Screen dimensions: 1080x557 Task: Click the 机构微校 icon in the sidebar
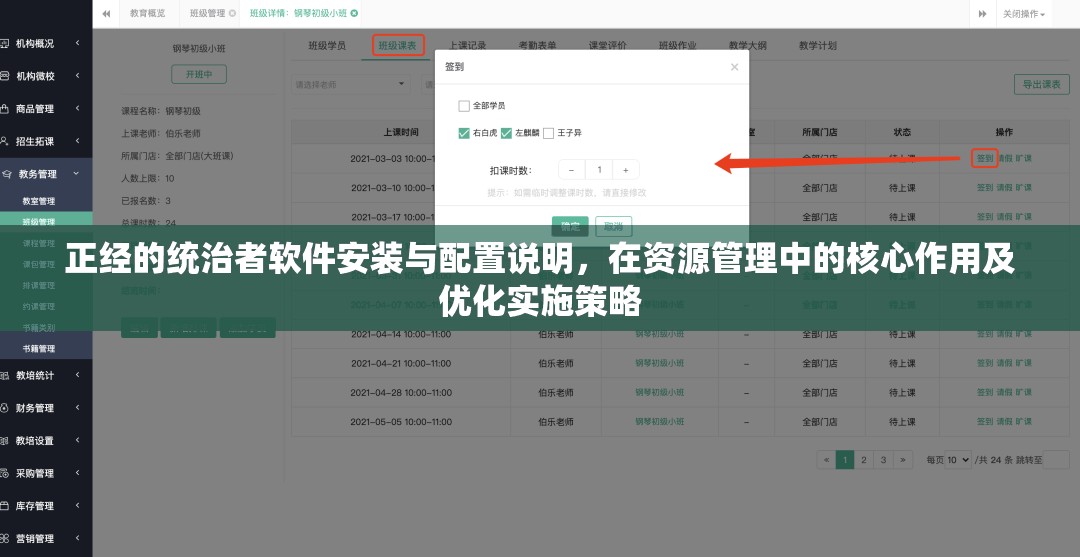tap(3, 76)
